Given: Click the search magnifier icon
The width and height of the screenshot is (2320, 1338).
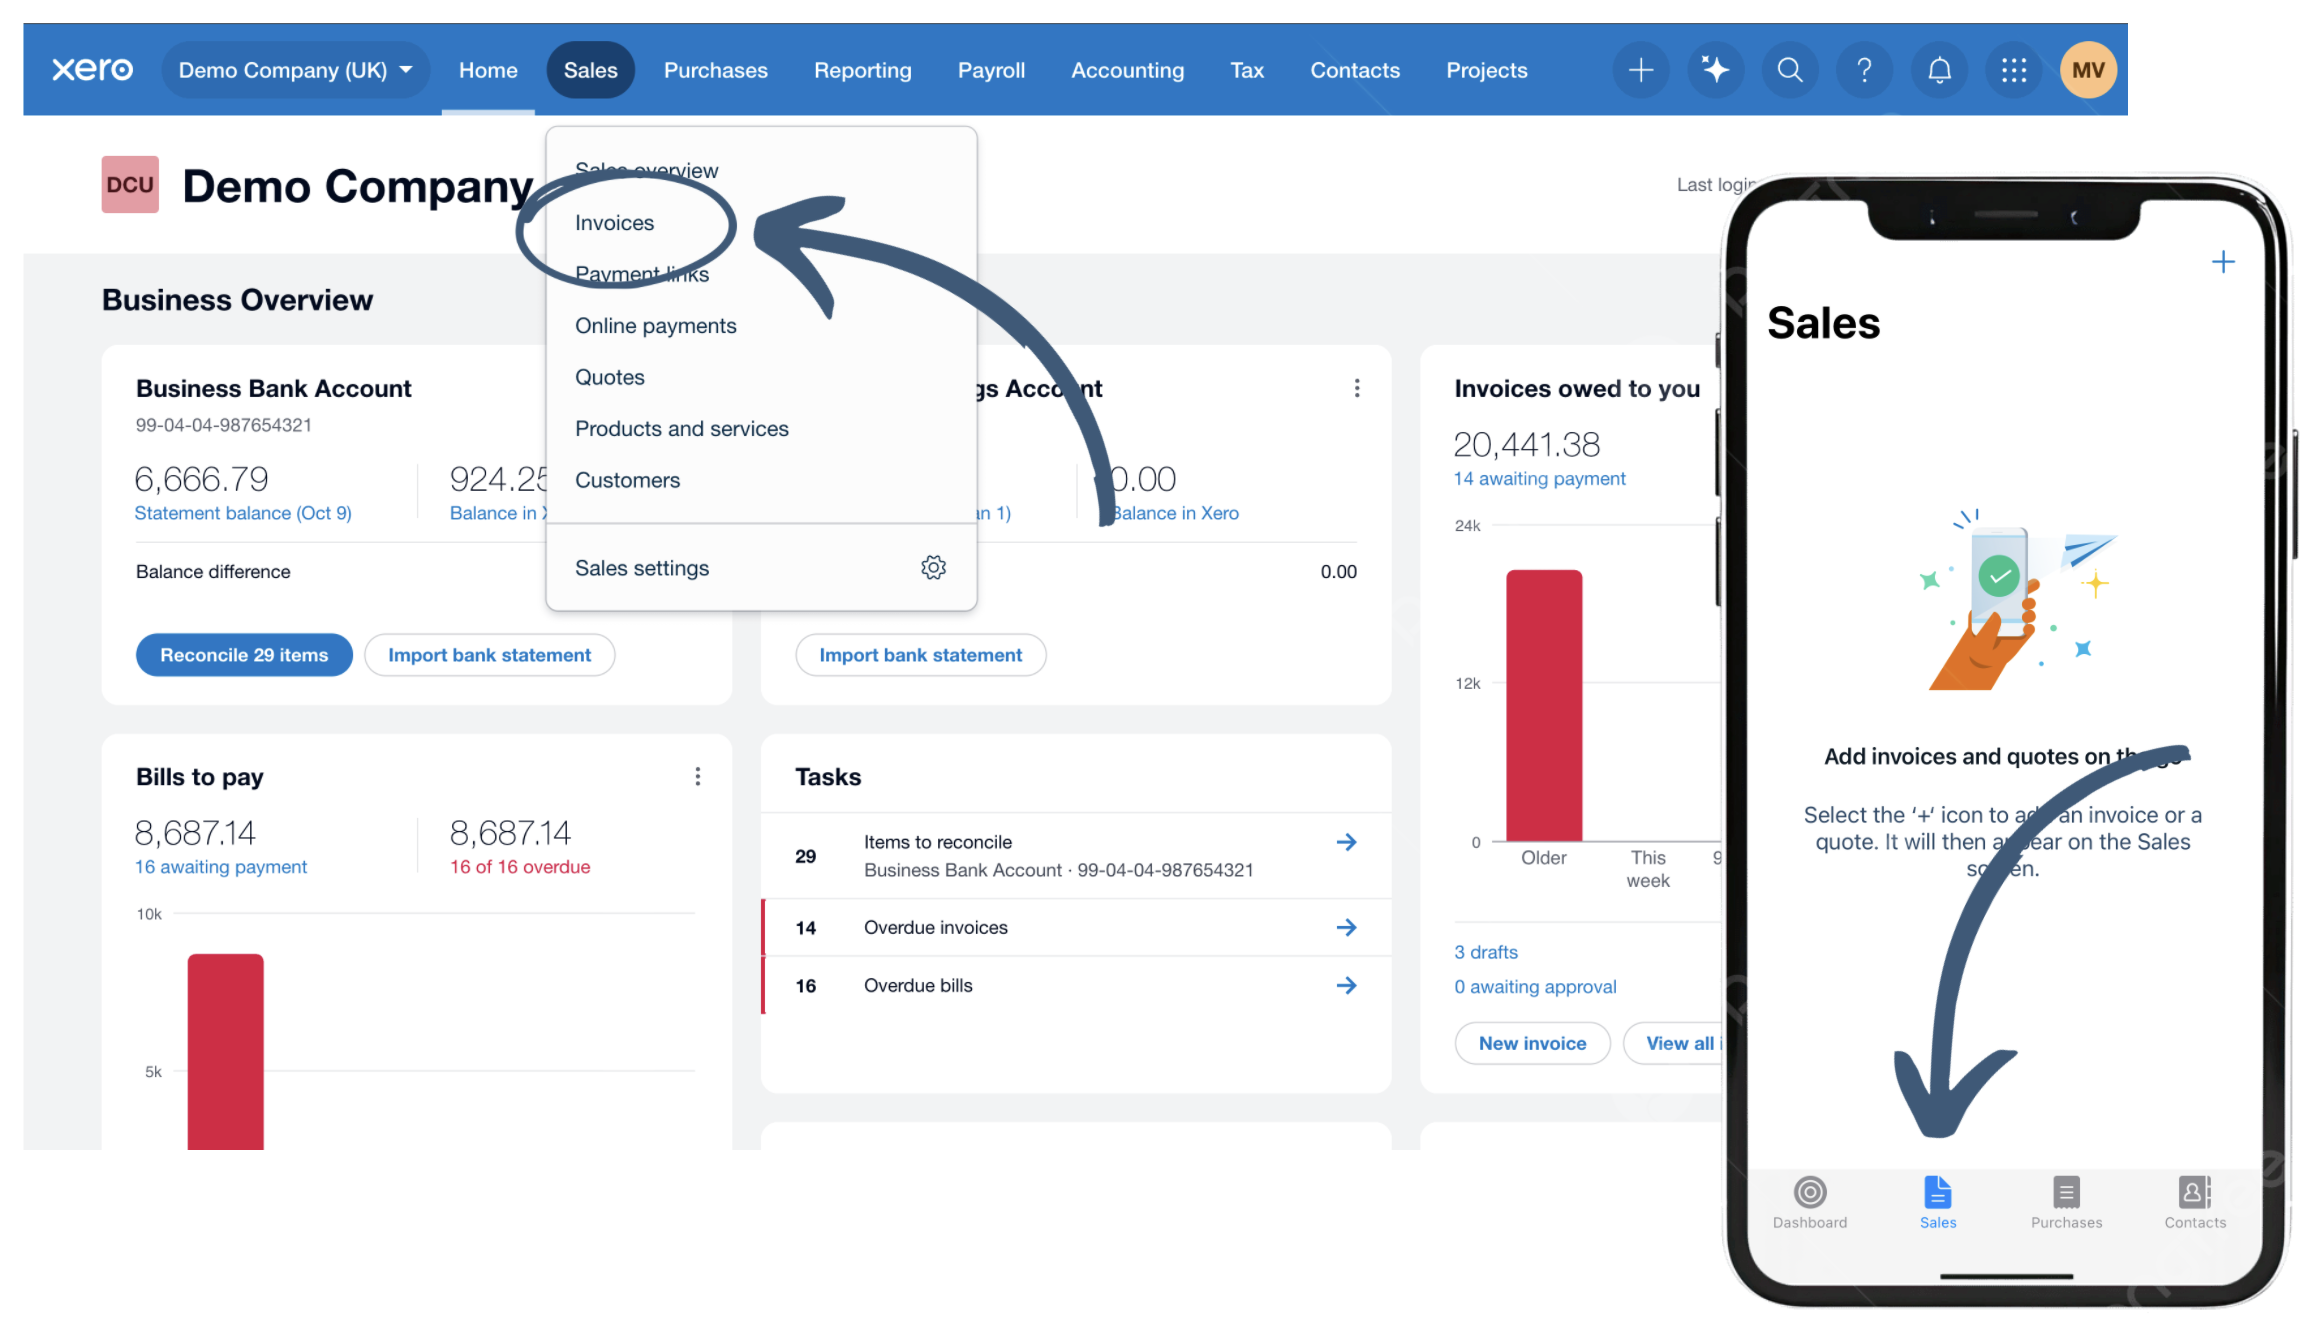Looking at the screenshot, I should tap(1789, 70).
